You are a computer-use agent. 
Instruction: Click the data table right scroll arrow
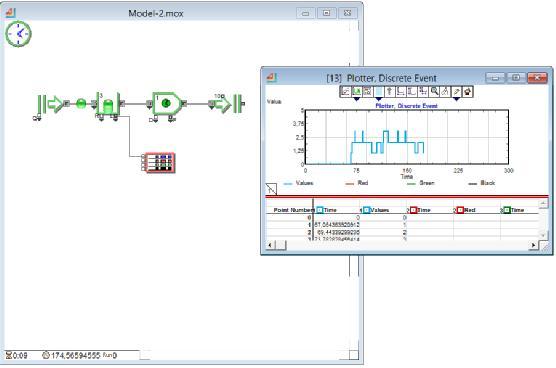pyautogui.click(x=533, y=245)
